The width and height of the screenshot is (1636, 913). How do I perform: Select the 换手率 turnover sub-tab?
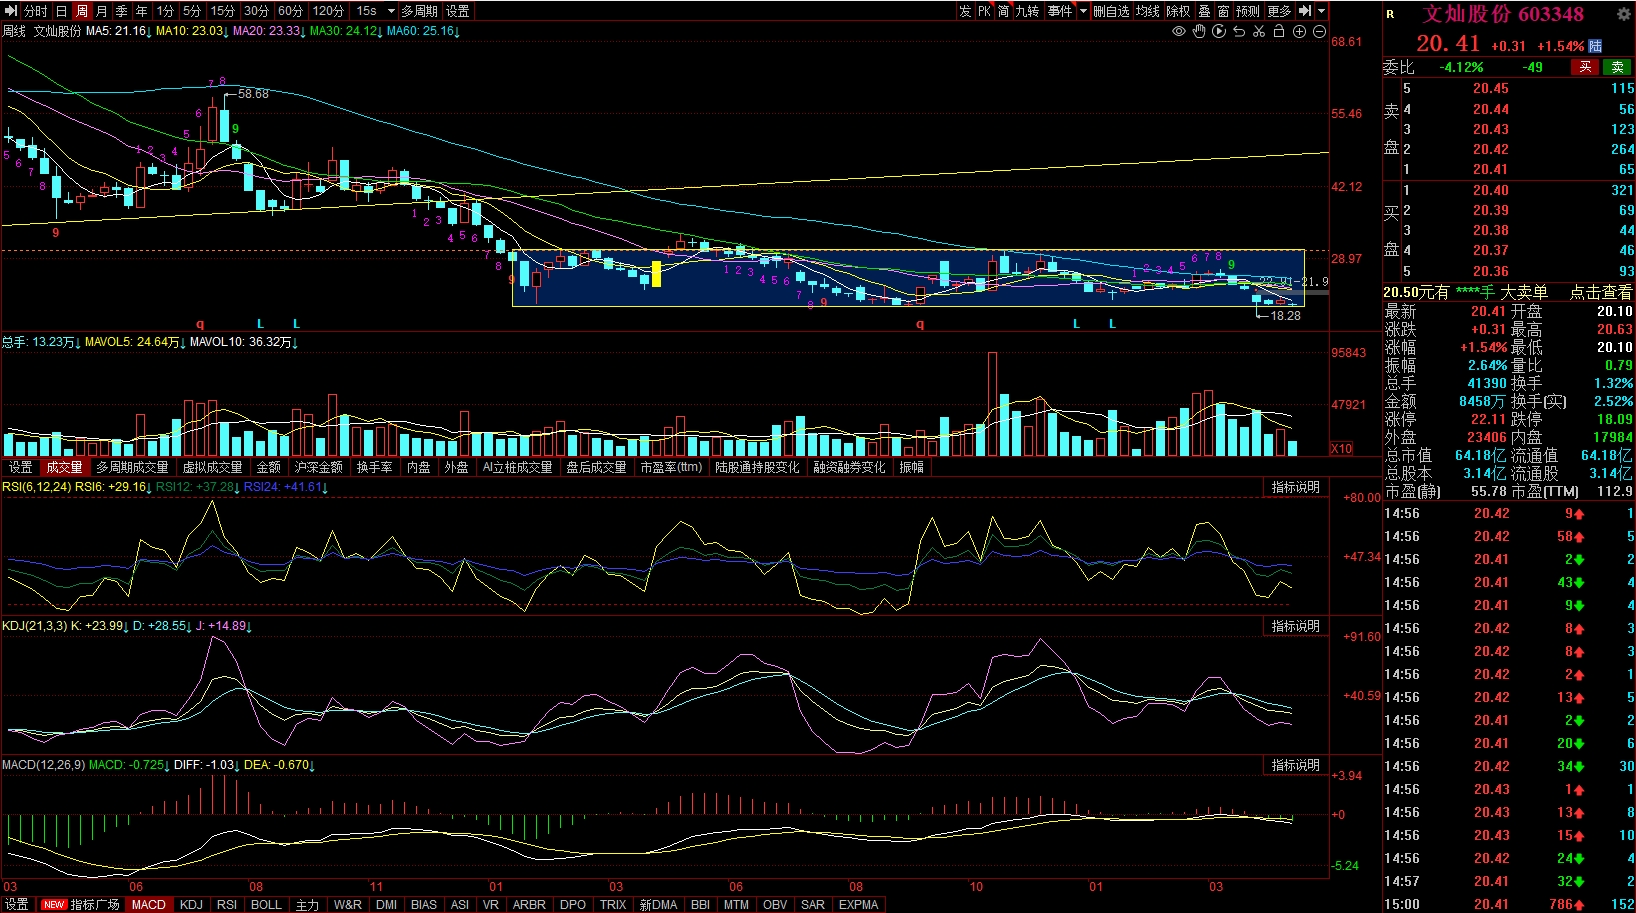click(x=374, y=467)
